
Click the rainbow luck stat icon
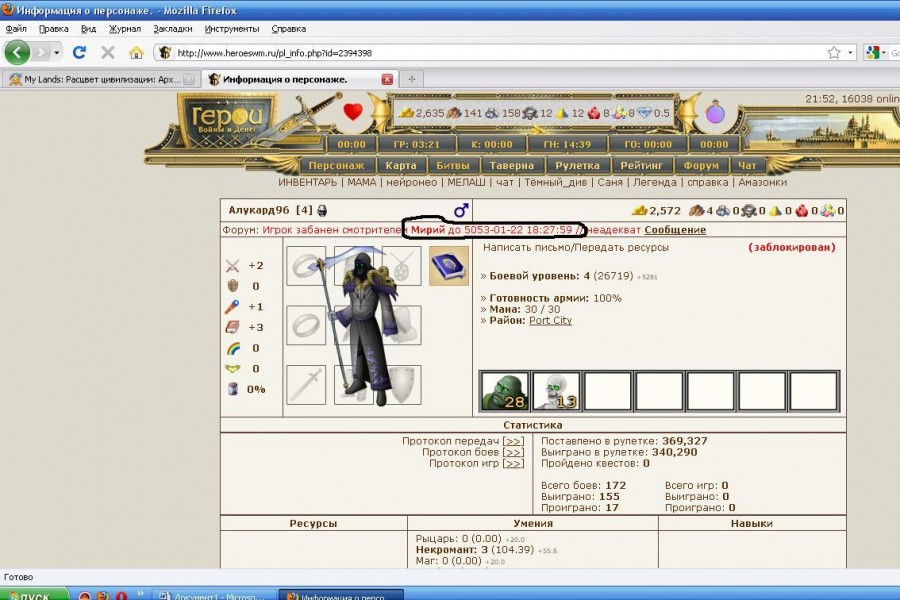point(232,348)
